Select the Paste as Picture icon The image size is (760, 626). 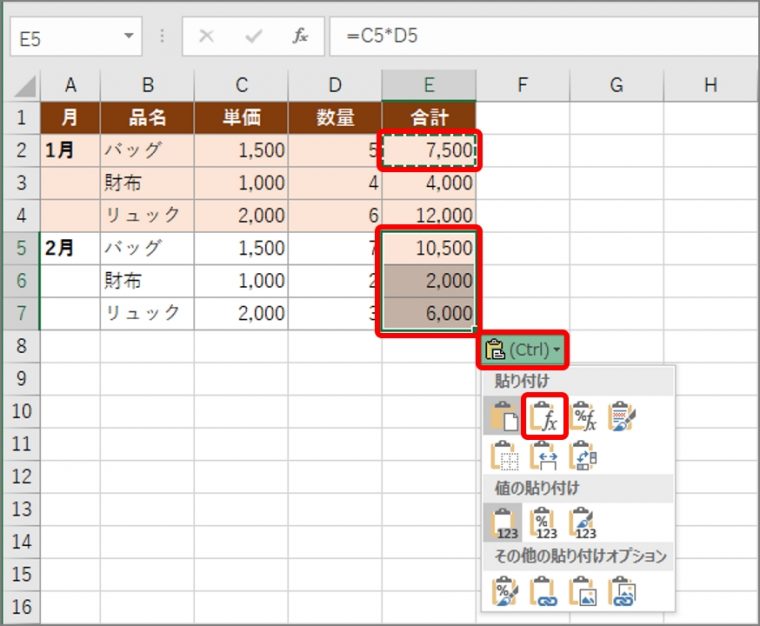583,591
